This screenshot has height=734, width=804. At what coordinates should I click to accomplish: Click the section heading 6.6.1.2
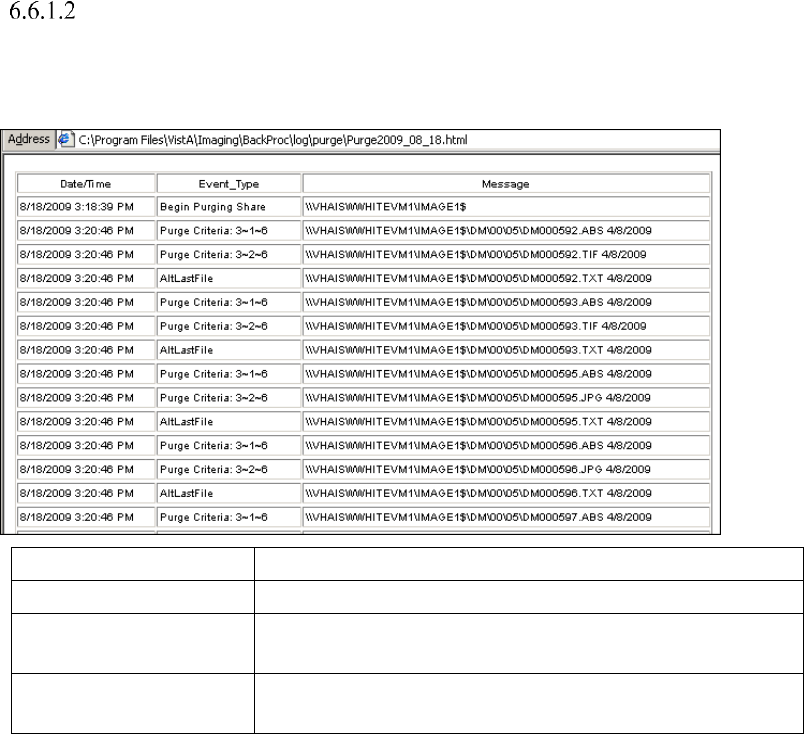tap(42, 11)
